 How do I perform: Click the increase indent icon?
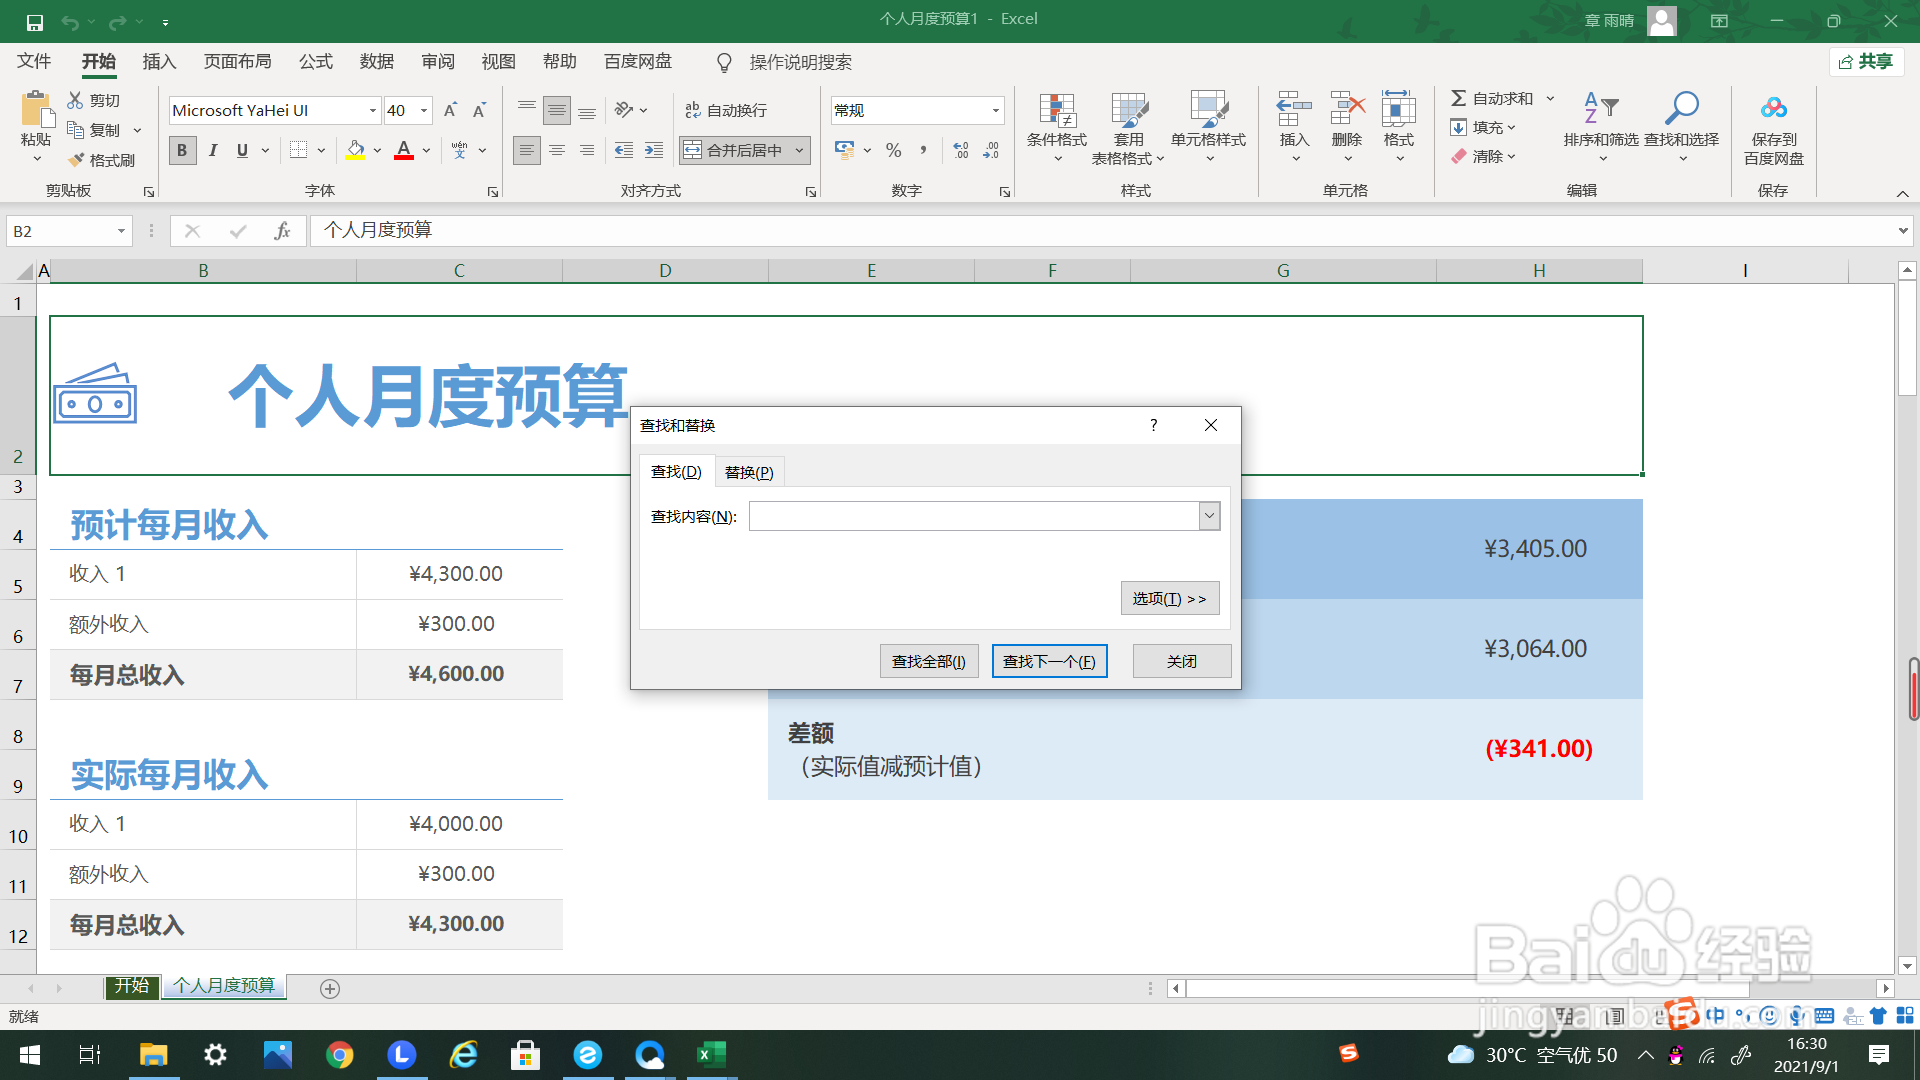pos(654,150)
